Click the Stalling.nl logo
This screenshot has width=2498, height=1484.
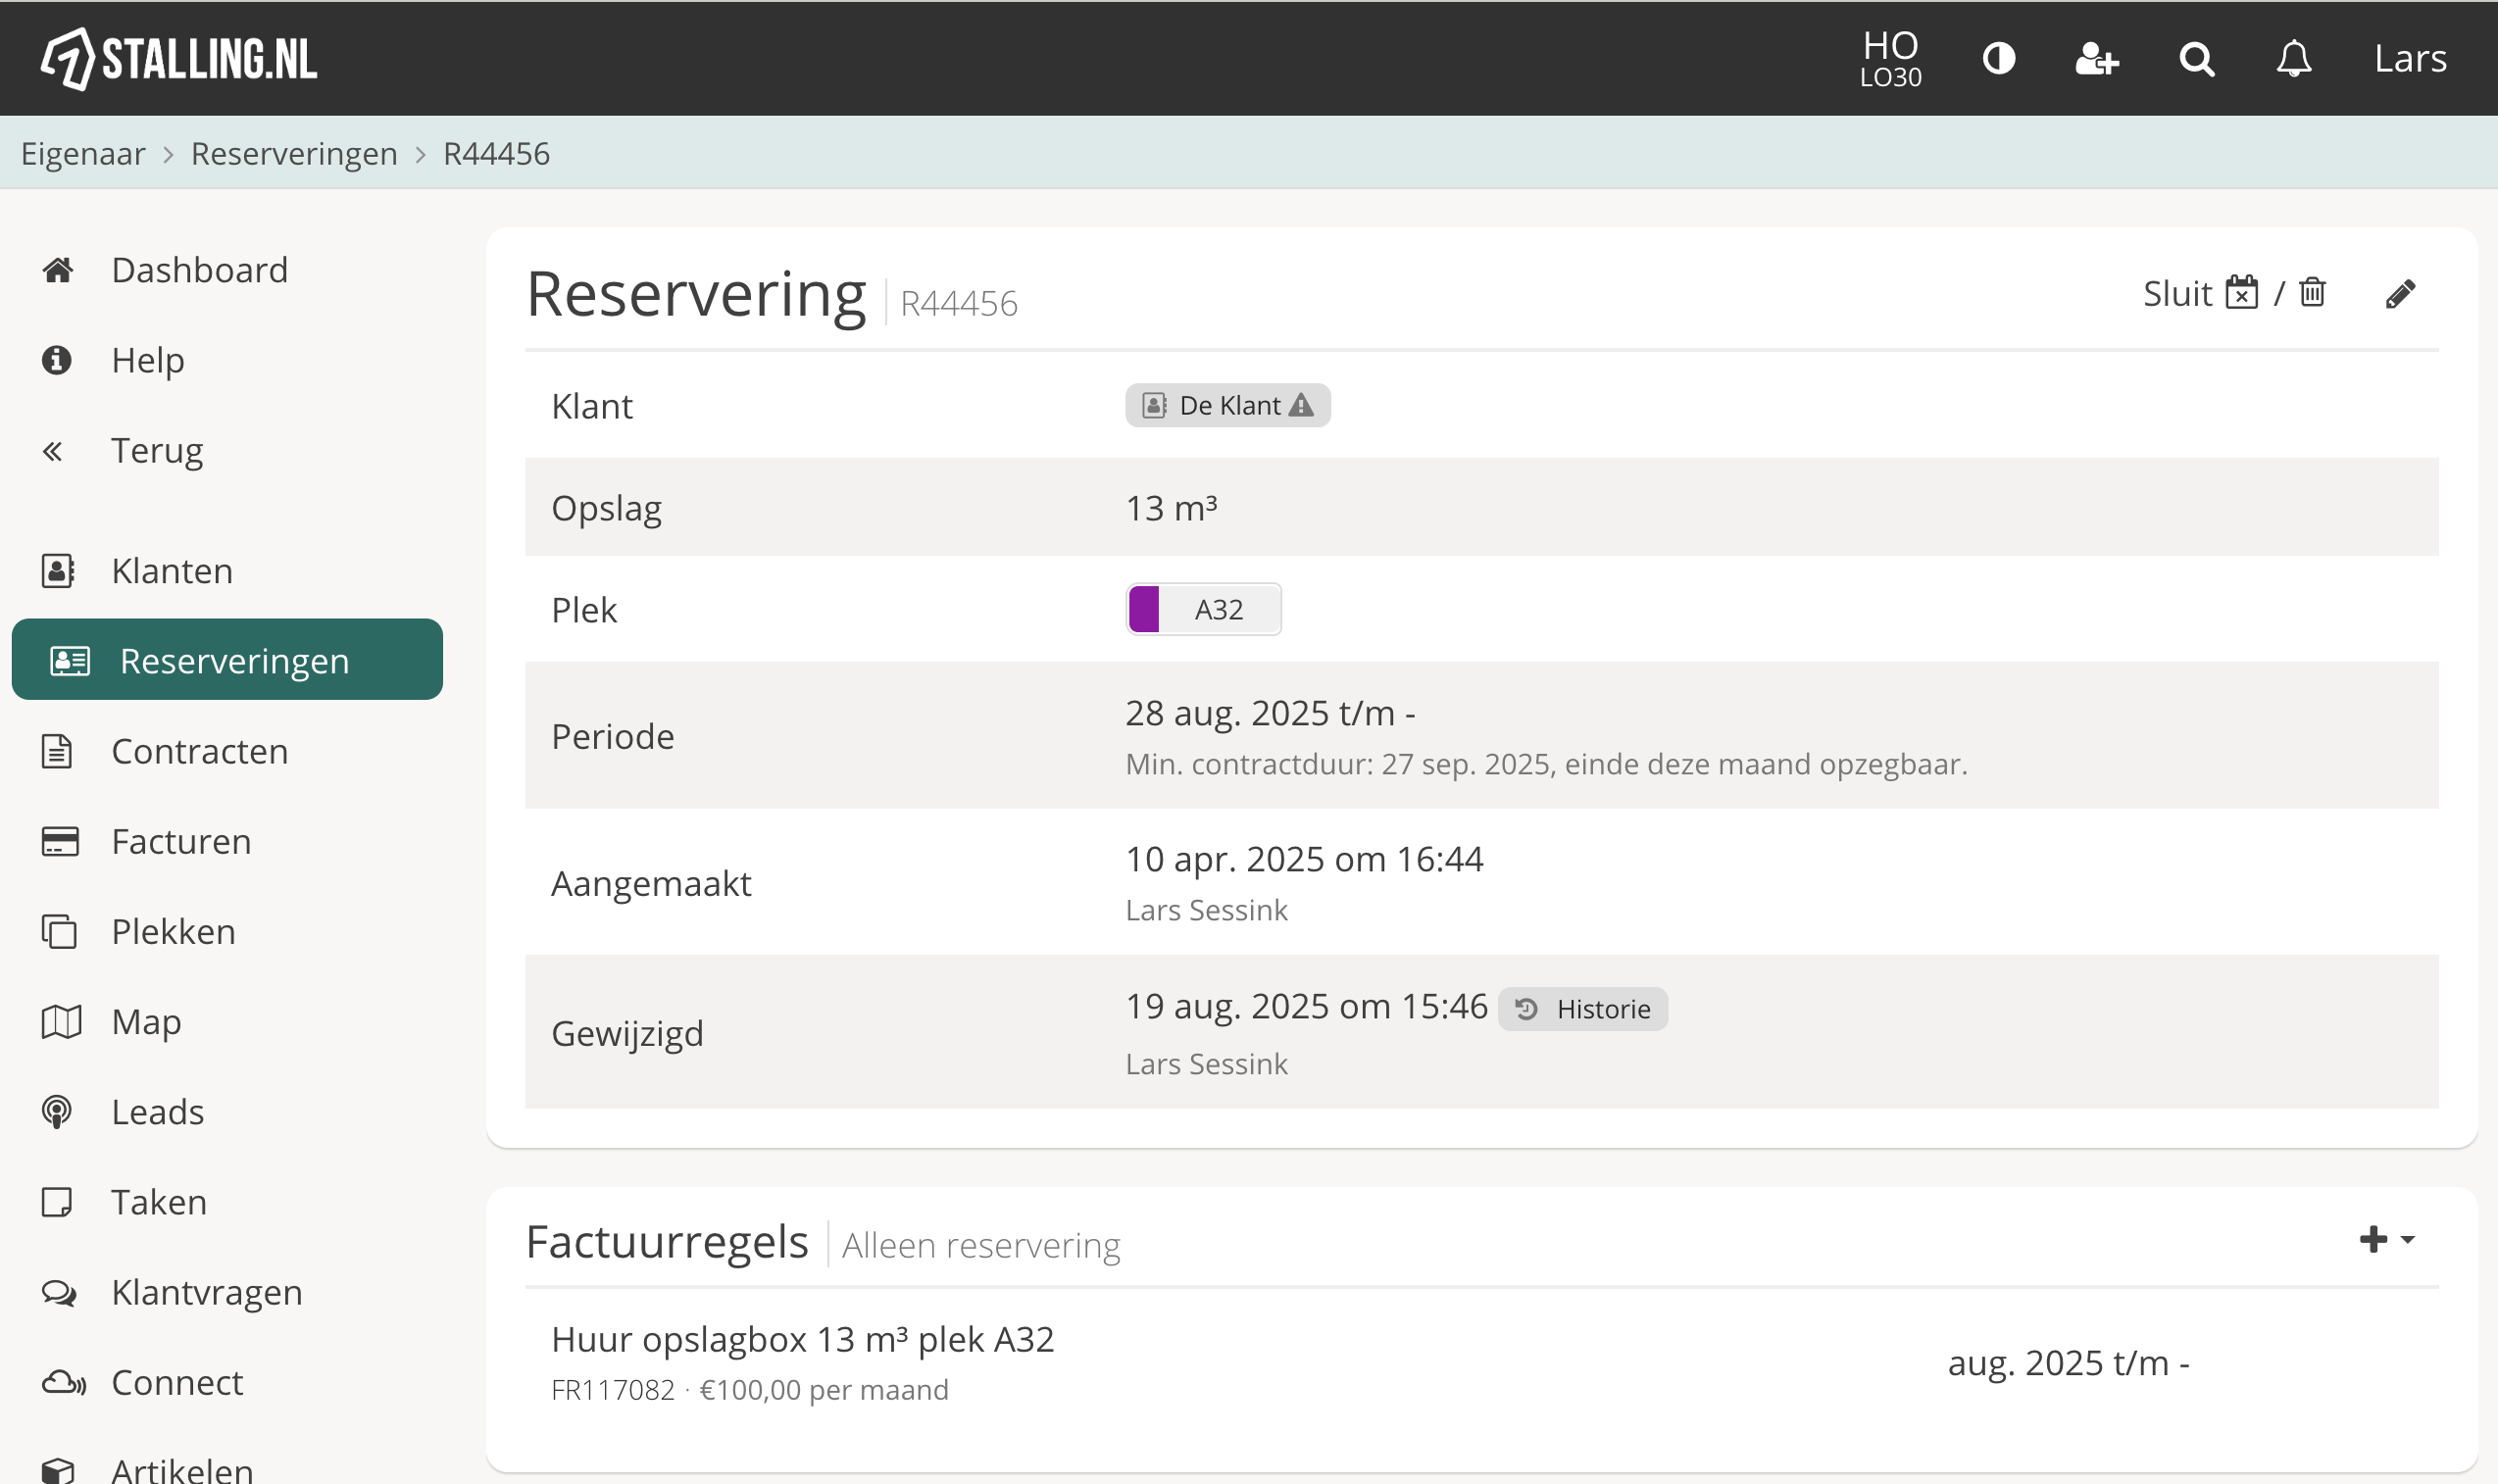(x=179, y=58)
